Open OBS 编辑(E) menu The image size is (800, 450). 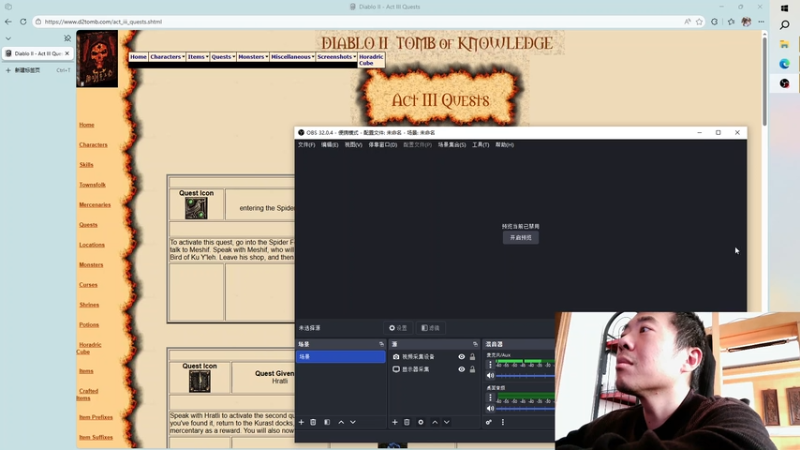330,145
